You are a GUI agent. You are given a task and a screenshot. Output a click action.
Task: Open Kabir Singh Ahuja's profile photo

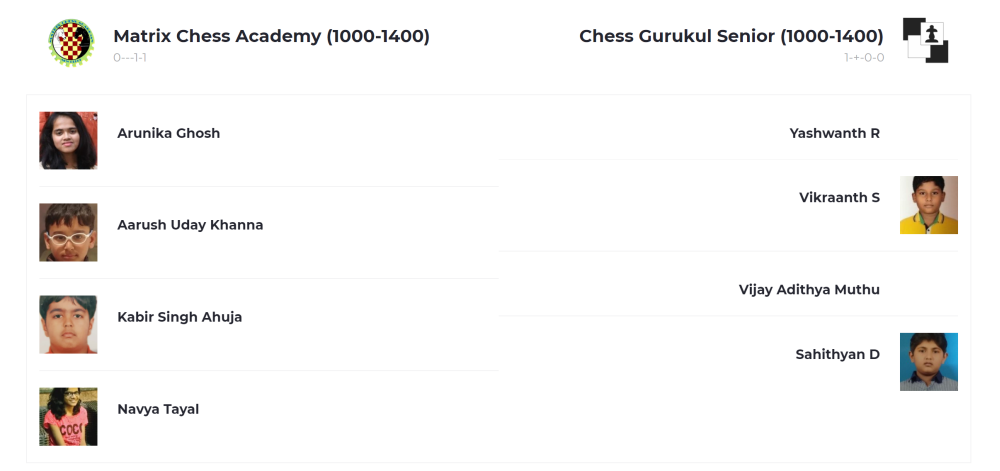pos(68,324)
